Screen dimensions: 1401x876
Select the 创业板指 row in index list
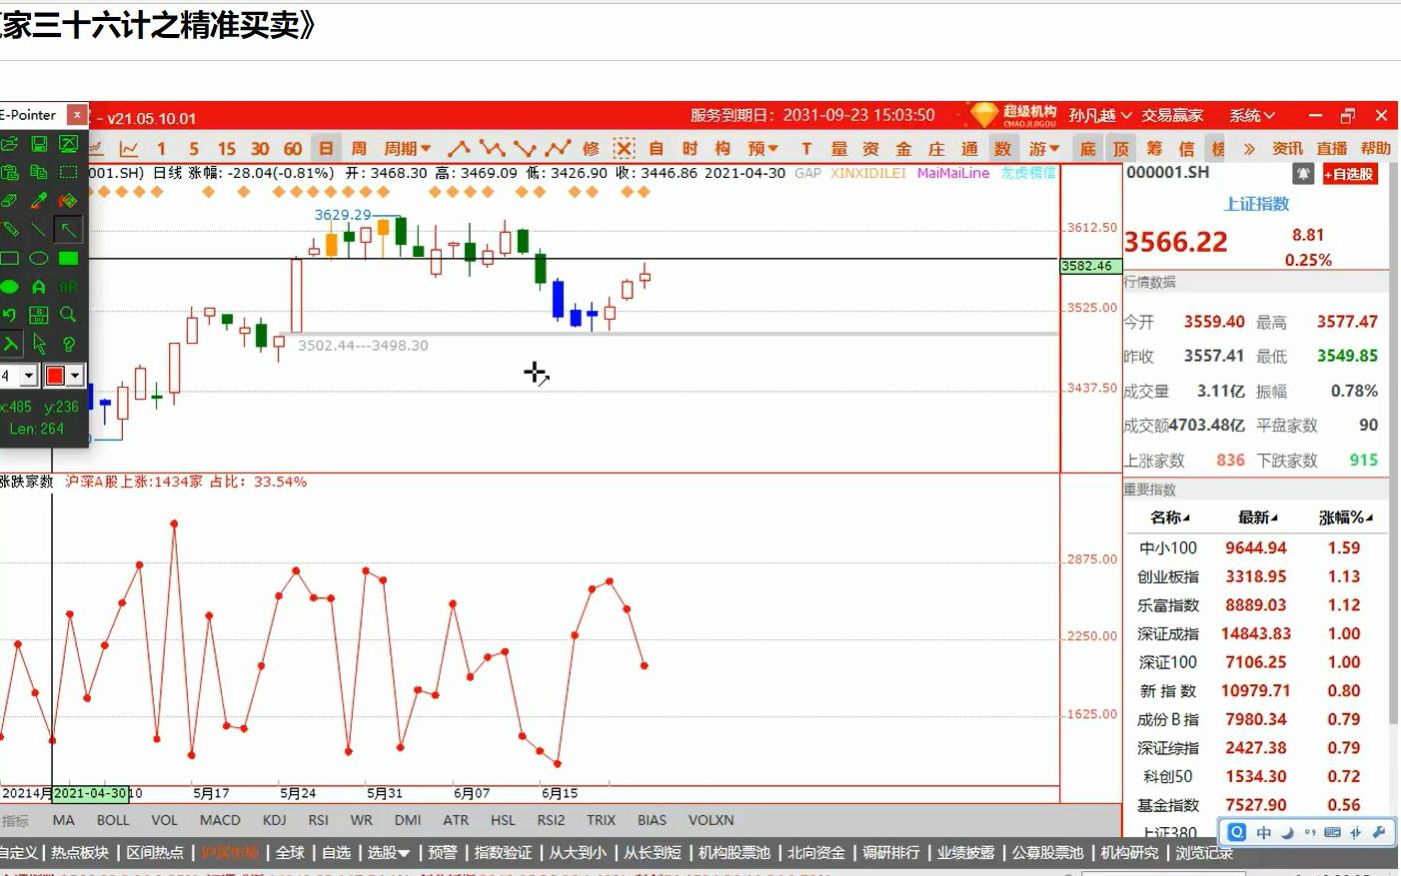pyautogui.click(x=1255, y=577)
